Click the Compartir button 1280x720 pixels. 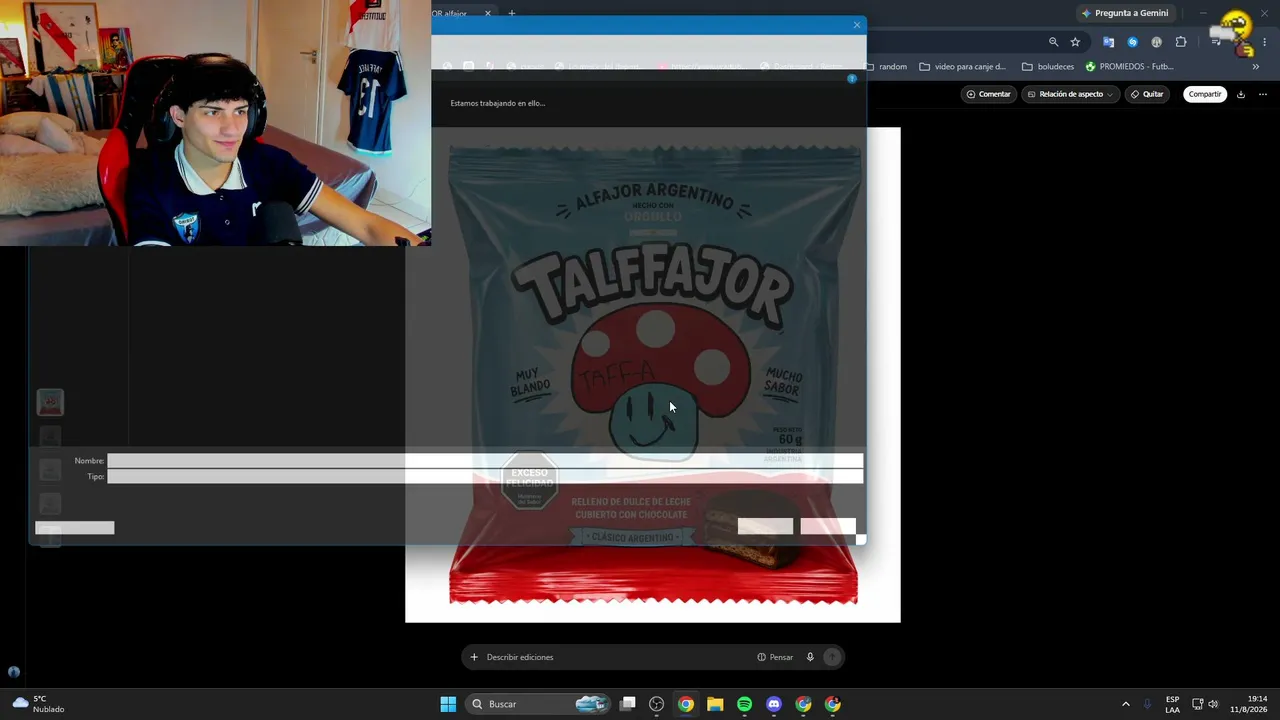(1205, 94)
